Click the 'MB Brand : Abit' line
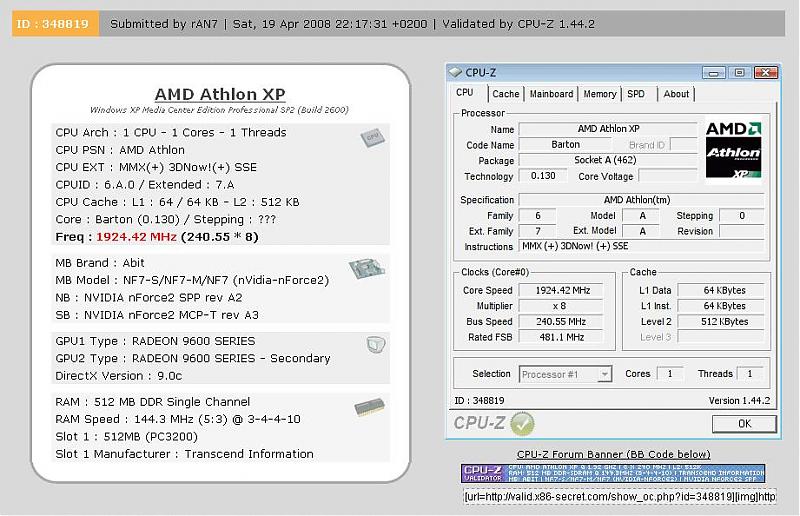 [x=100, y=263]
